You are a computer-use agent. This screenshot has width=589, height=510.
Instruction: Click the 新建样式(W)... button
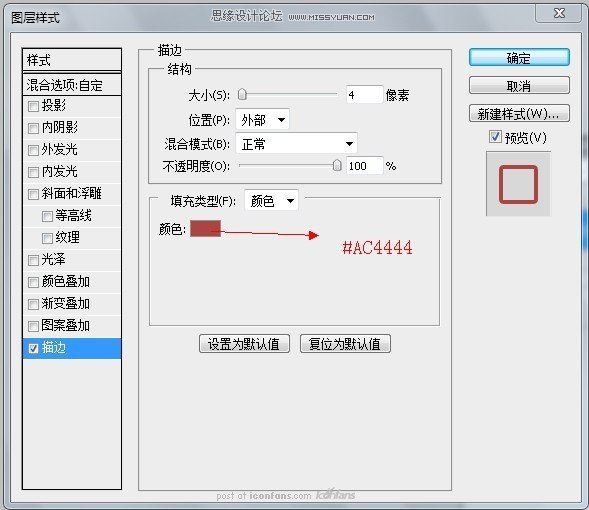pos(519,113)
